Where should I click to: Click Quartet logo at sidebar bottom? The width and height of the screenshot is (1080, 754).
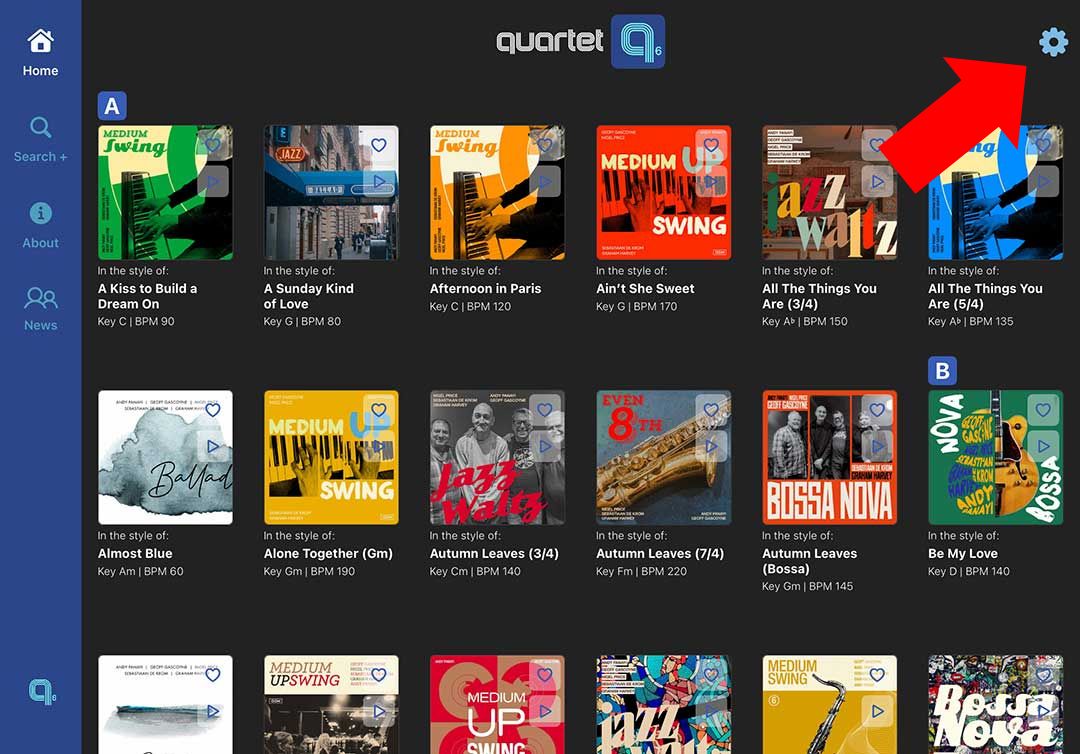click(x=42, y=691)
